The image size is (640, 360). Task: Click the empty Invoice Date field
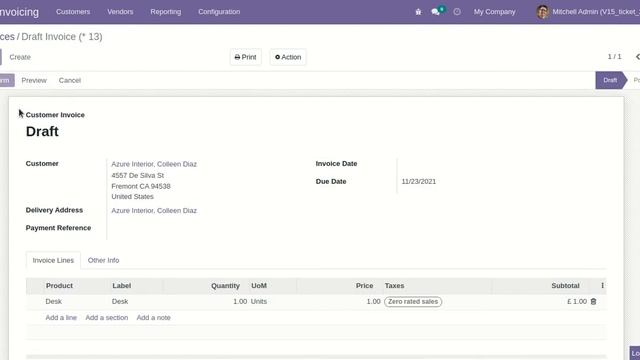(502, 164)
